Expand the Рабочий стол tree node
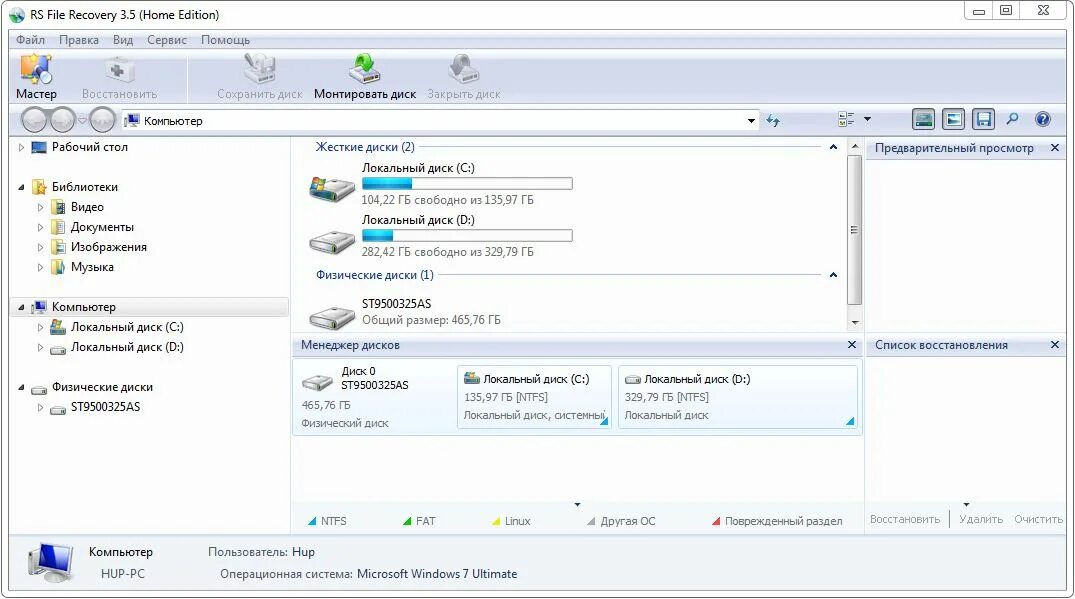Viewport: 1075px width, 599px height. click(21, 147)
